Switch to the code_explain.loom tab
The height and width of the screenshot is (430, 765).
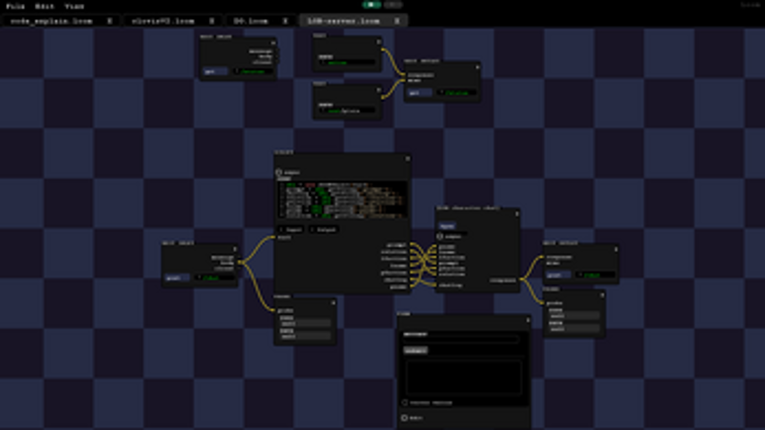click(x=55, y=20)
